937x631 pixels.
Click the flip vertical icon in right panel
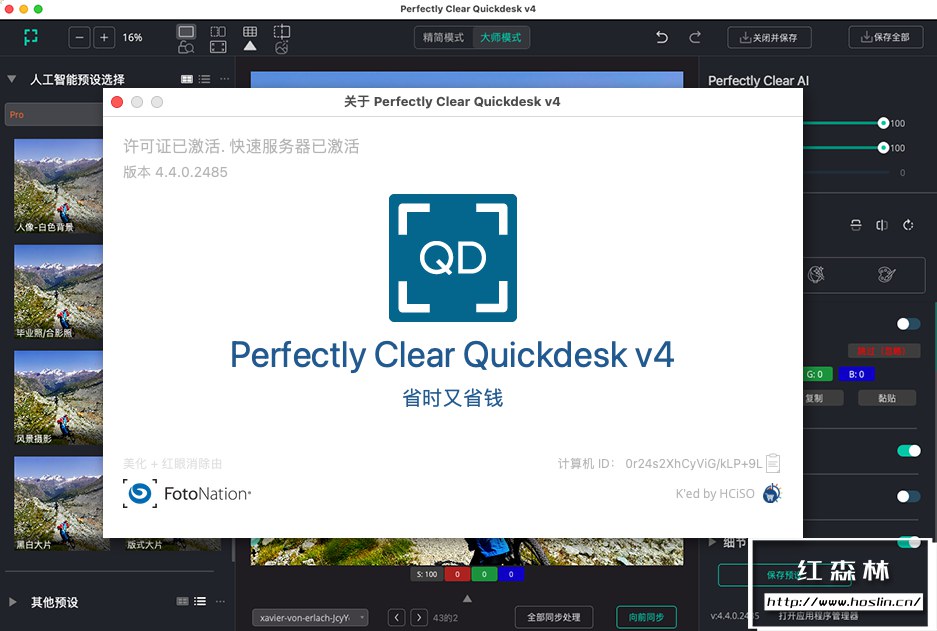[x=856, y=225]
